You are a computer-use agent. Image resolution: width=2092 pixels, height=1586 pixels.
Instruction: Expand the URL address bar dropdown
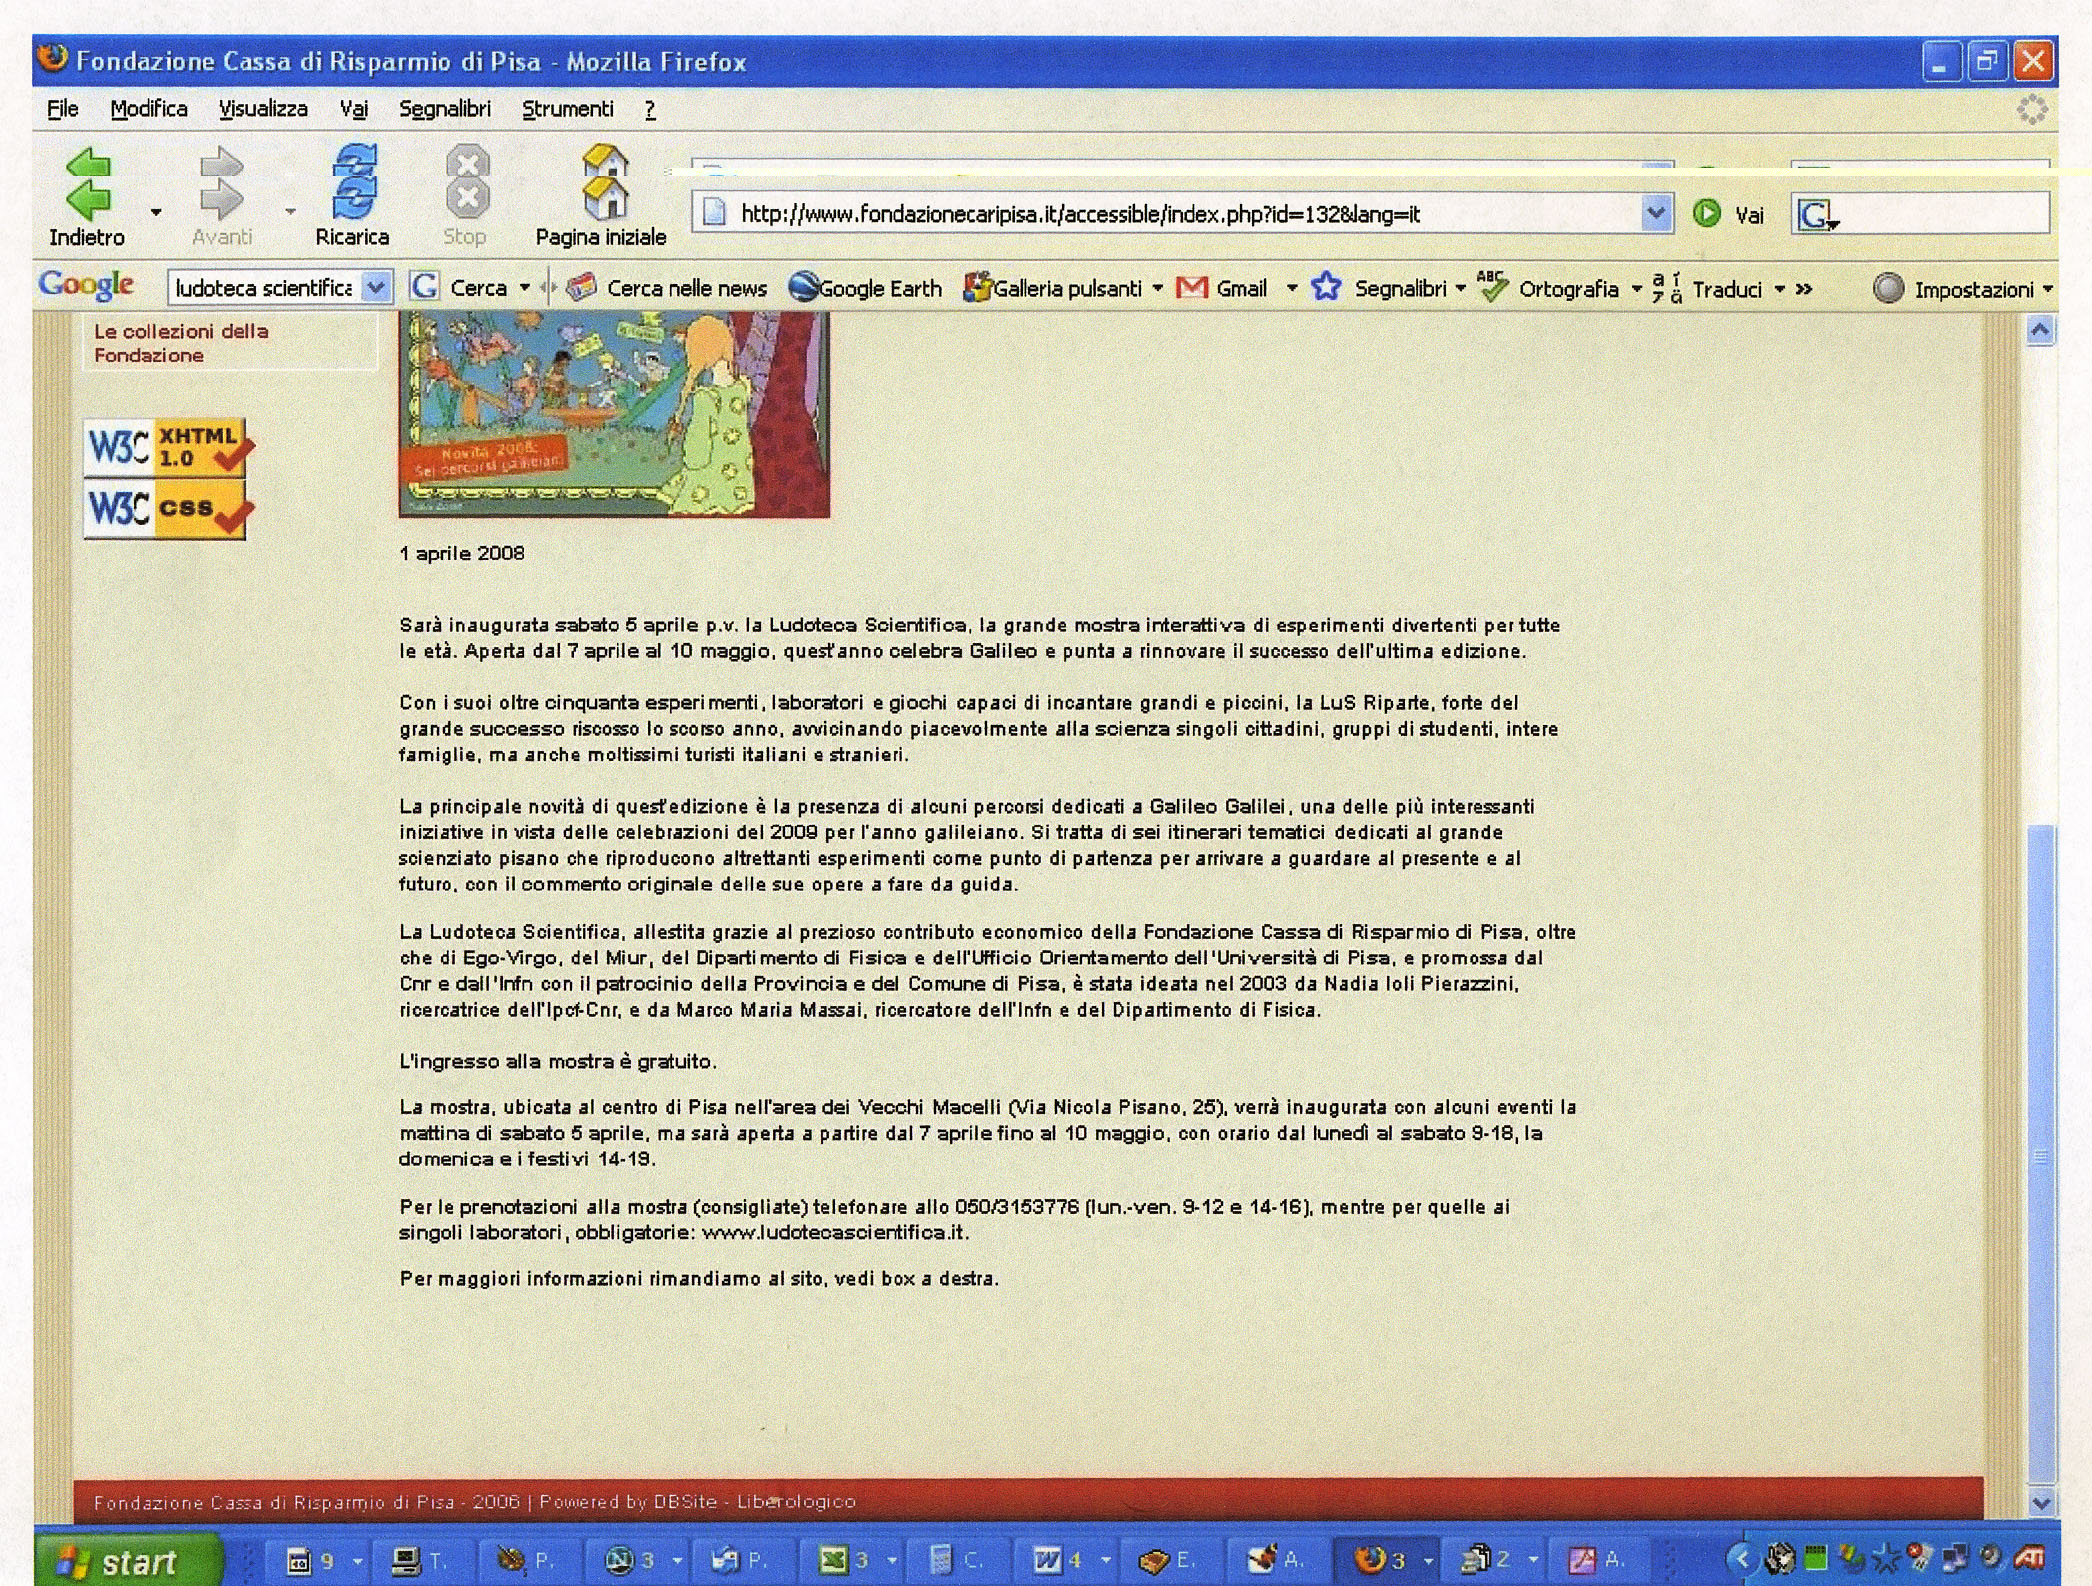tap(1655, 213)
